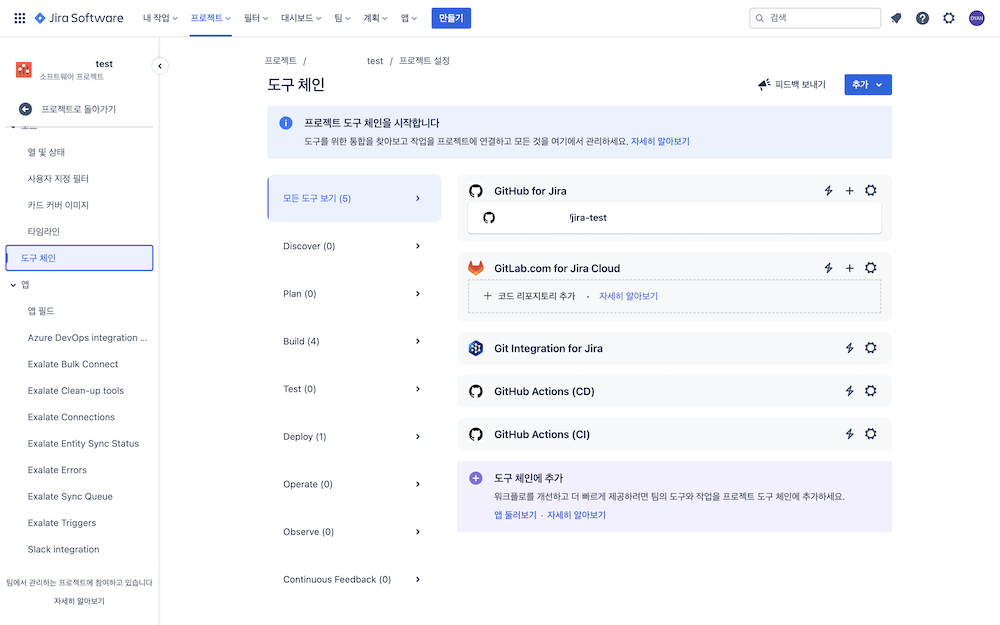
Task: Click the GitLab fox logo icon
Action: pyautogui.click(x=476, y=268)
